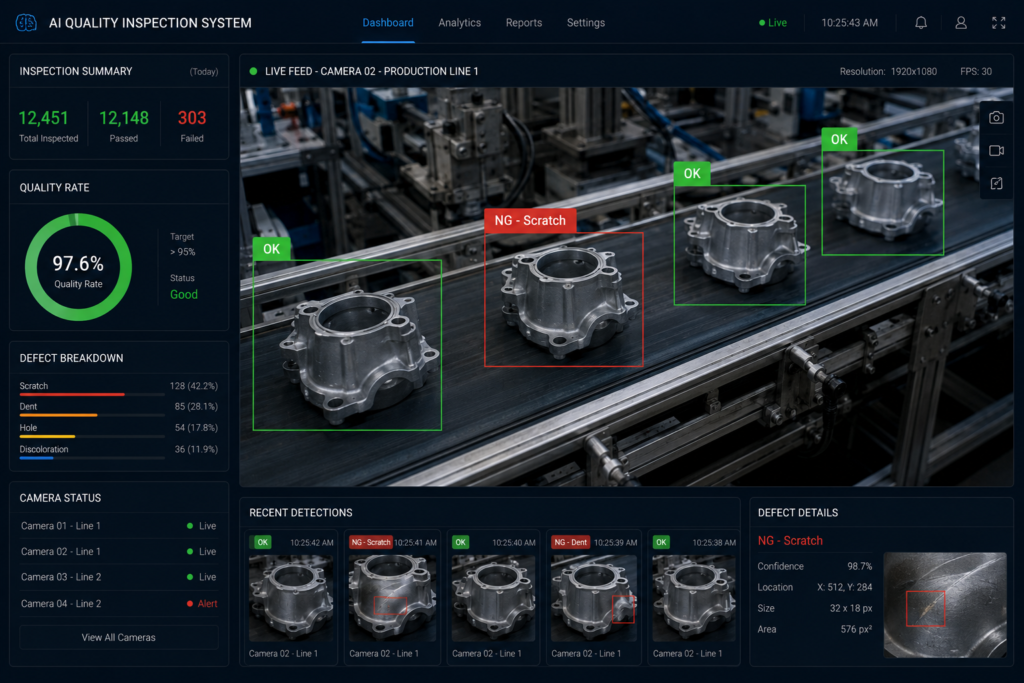Click the Resolution 1920x1080 text
The width and height of the screenshot is (1024, 683).
pos(888,71)
